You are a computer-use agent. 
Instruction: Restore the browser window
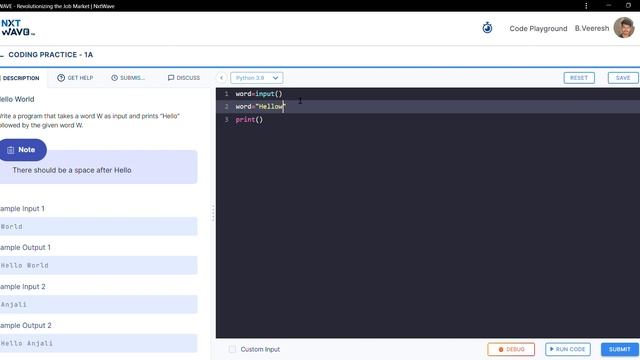(x=629, y=6)
